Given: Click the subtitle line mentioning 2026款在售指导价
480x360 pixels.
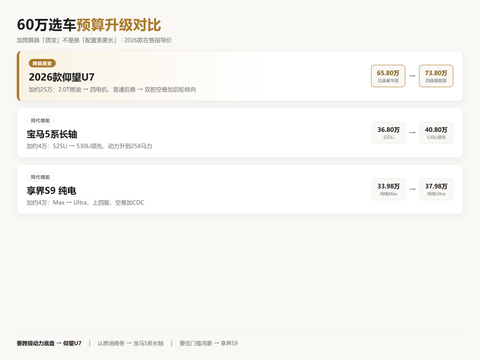Looking at the screenshot, I should pos(94,40).
